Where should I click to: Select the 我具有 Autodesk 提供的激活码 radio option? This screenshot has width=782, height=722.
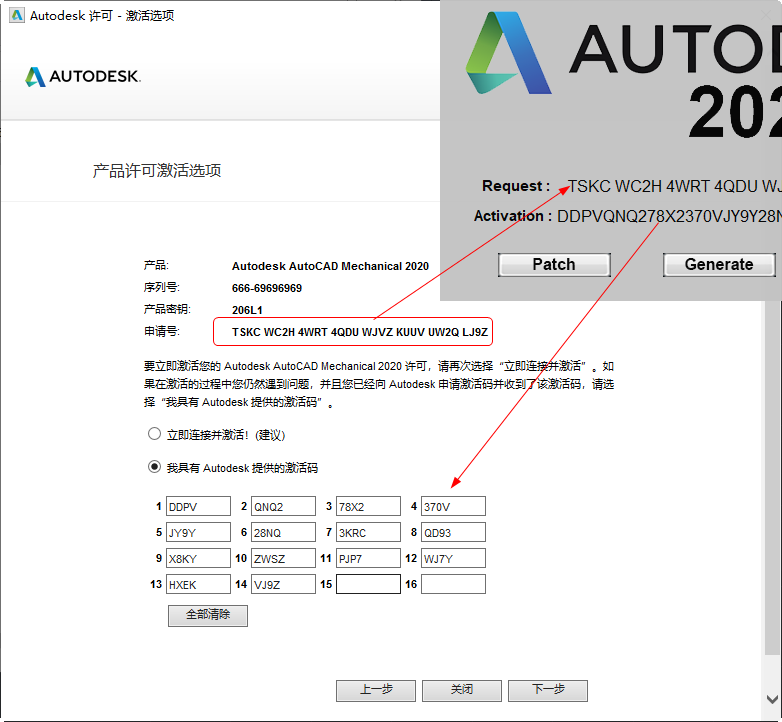(x=154, y=467)
